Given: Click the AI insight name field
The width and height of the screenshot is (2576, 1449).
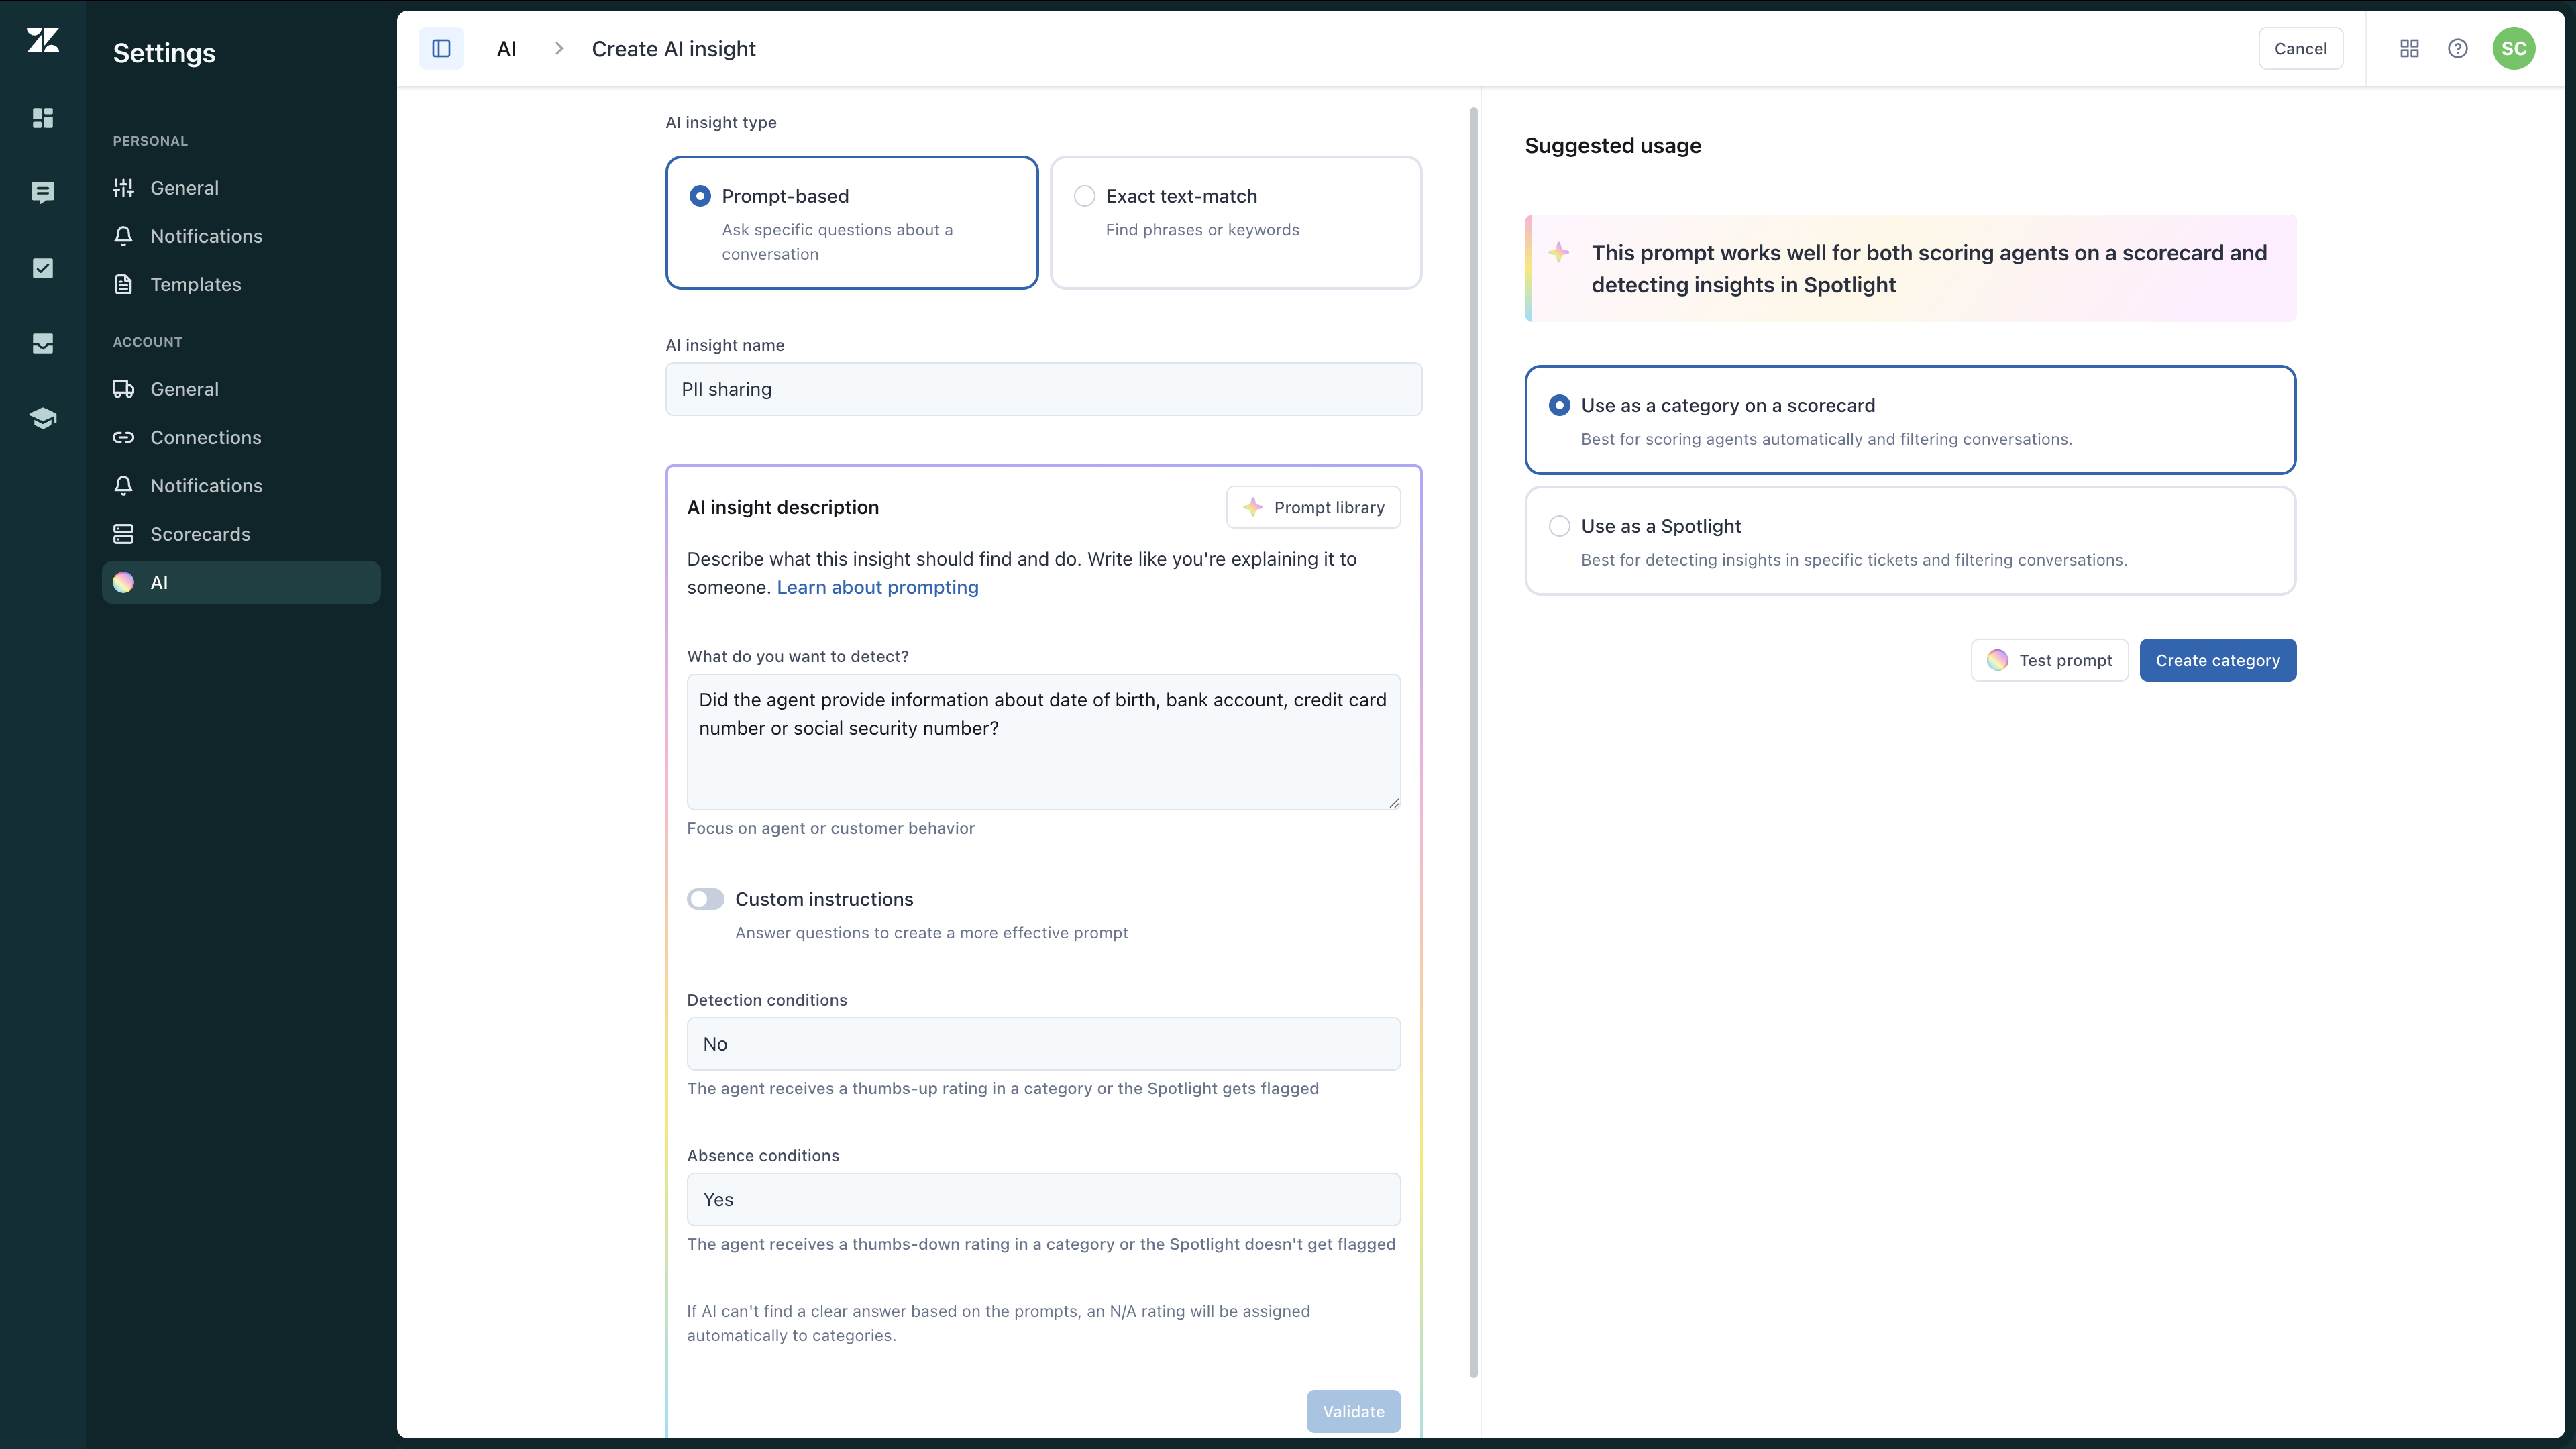Looking at the screenshot, I should pos(1043,389).
